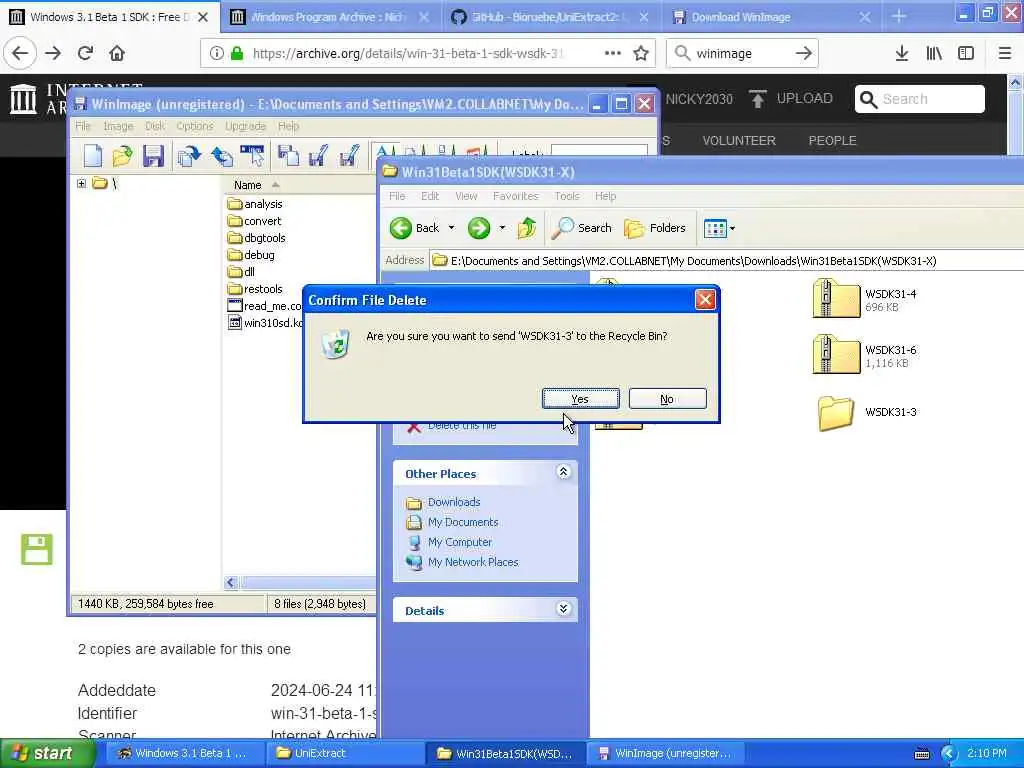This screenshot has height=768, width=1024.
Task: Expand the root folder tree node in WinImage
Action: point(81,184)
